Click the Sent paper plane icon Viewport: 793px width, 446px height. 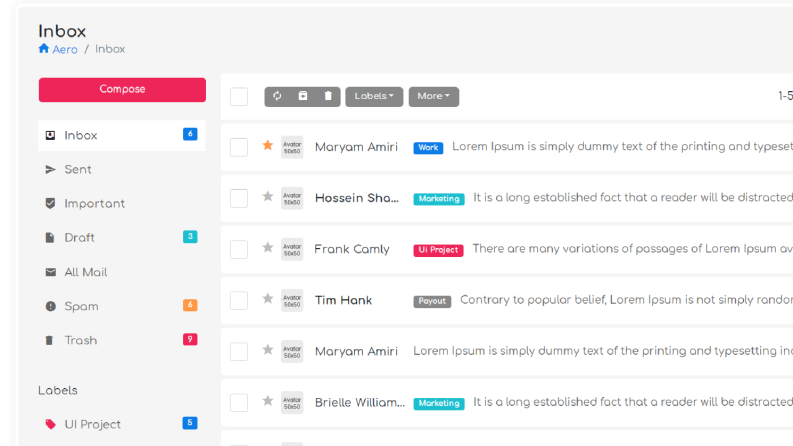pos(50,169)
